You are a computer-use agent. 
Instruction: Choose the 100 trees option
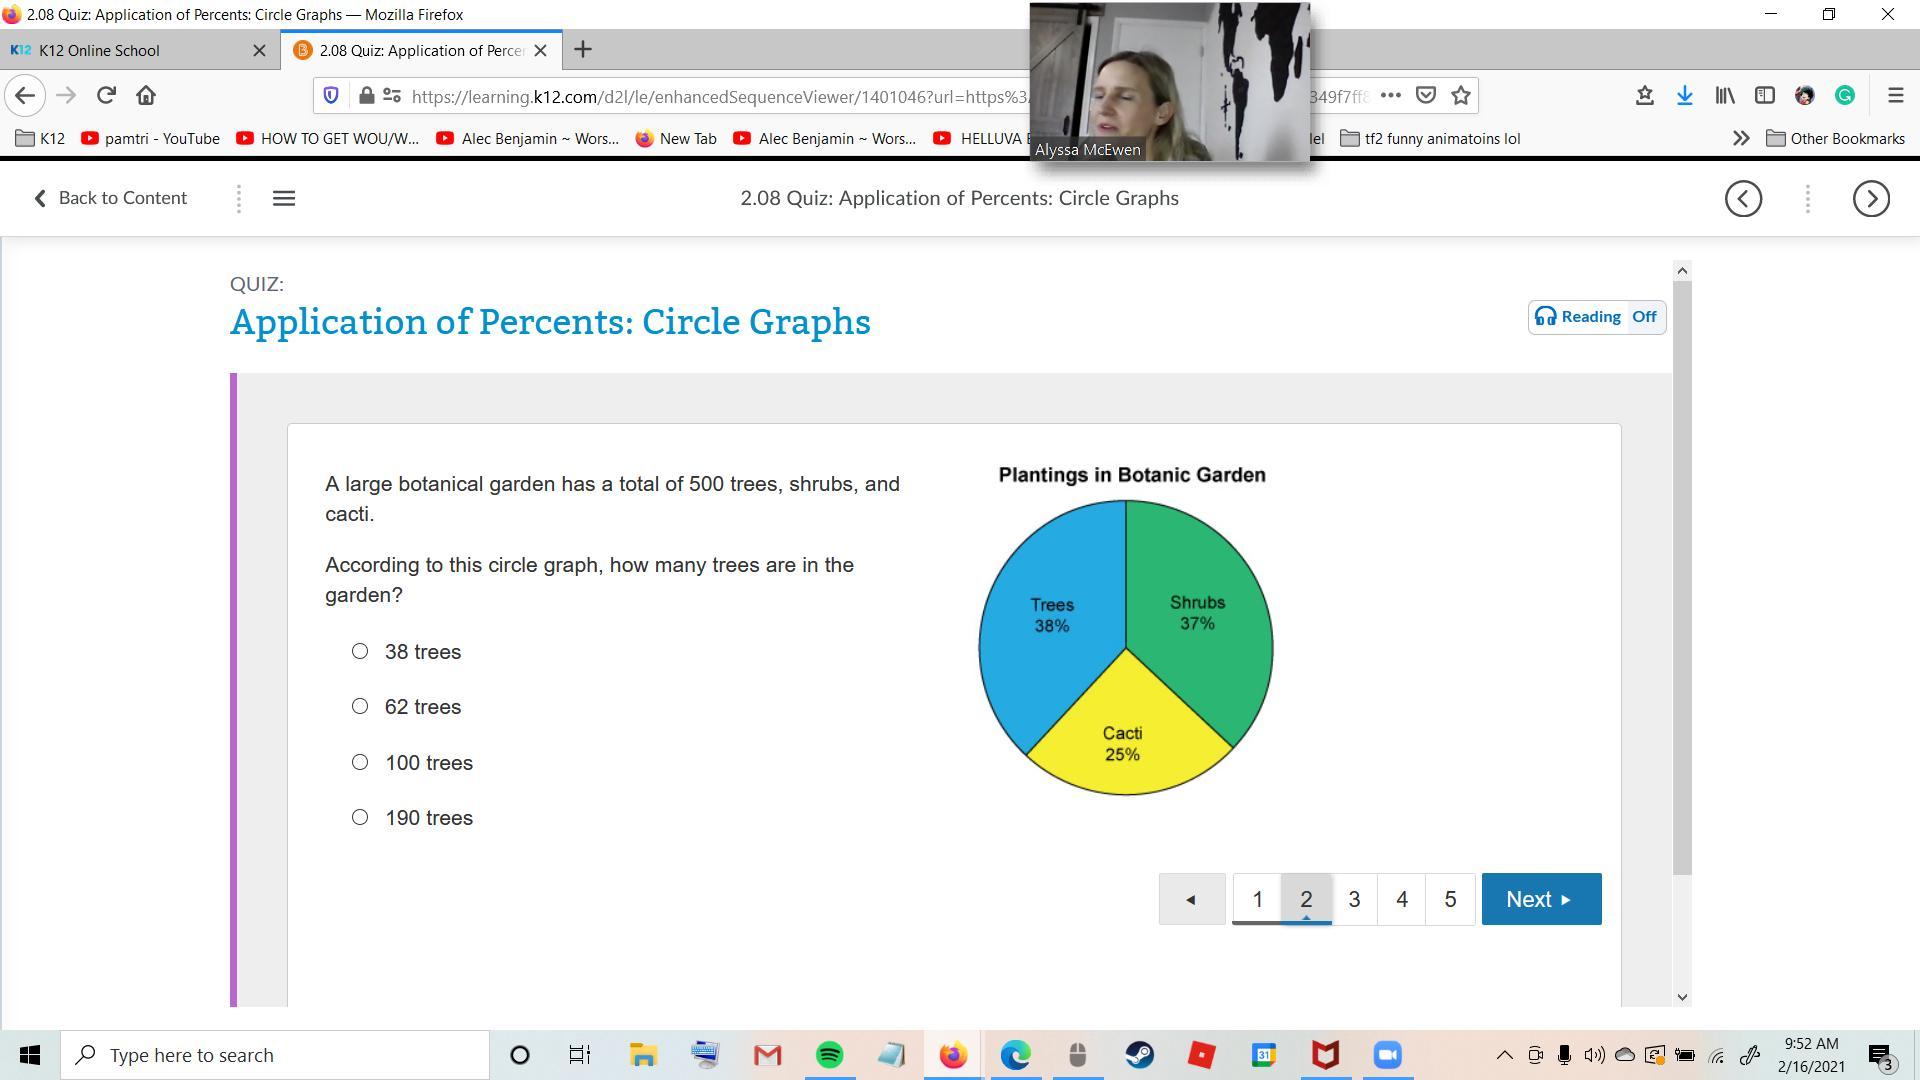click(360, 762)
